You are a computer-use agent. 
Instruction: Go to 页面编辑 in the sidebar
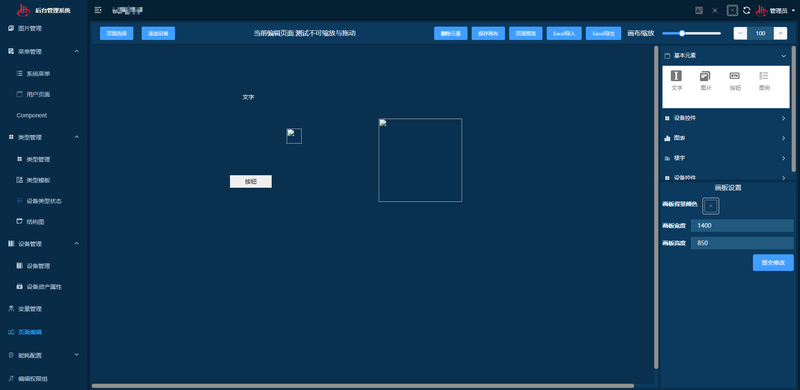(x=44, y=332)
